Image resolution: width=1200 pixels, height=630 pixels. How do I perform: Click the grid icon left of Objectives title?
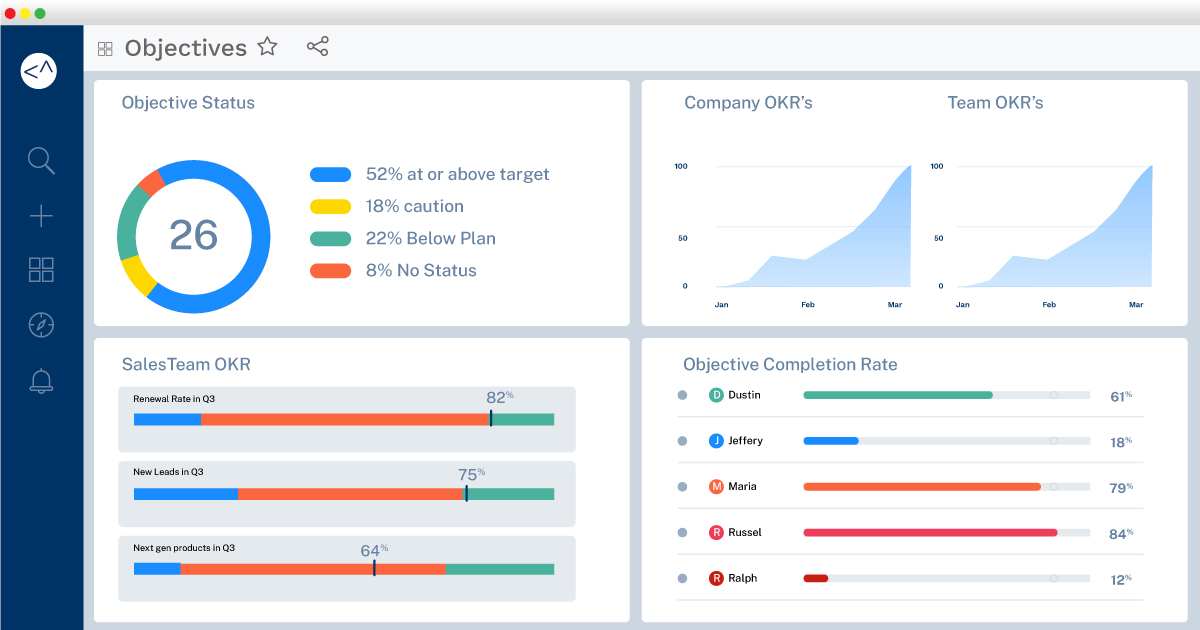pos(105,49)
